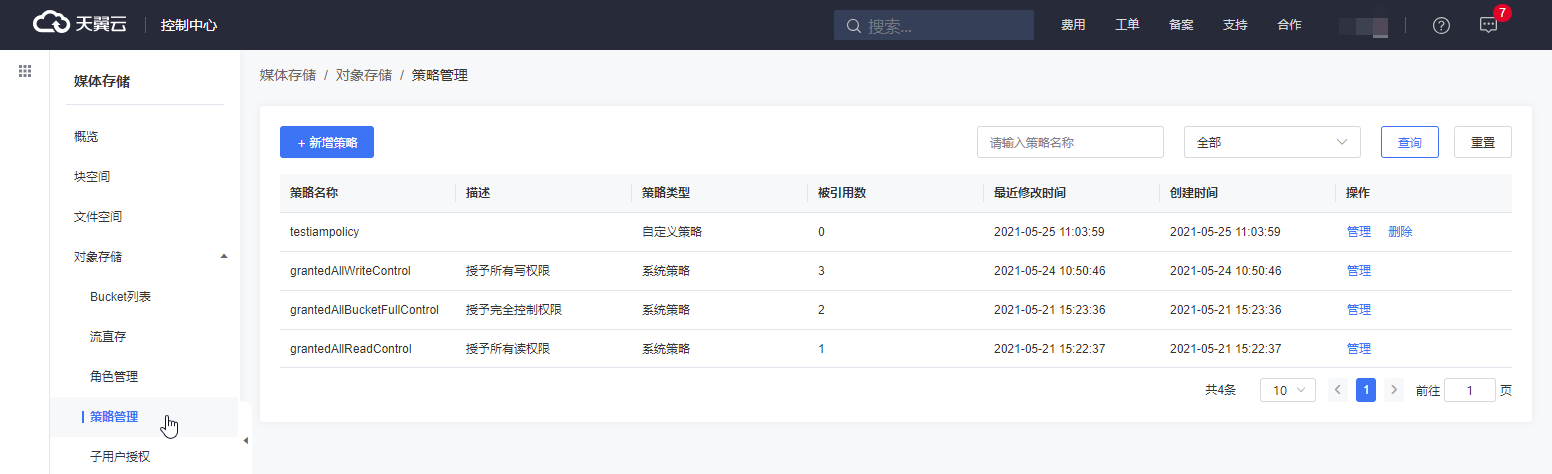The height and width of the screenshot is (474, 1552).
Task: Open the 全部 policy type dropdown
Action: point(1271,142)
